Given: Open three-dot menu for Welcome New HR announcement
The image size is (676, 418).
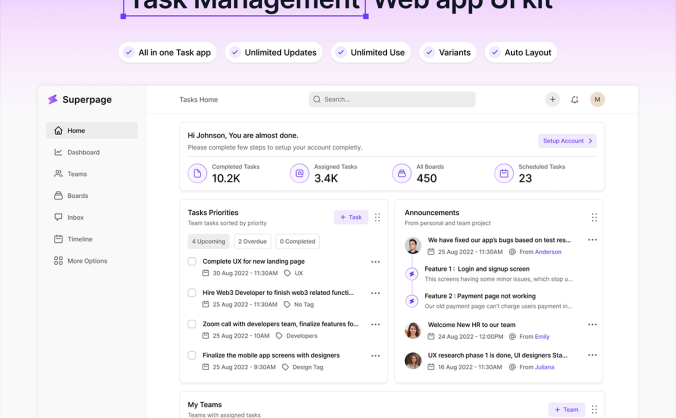Looking at the screenshot, I should point(592,324).
